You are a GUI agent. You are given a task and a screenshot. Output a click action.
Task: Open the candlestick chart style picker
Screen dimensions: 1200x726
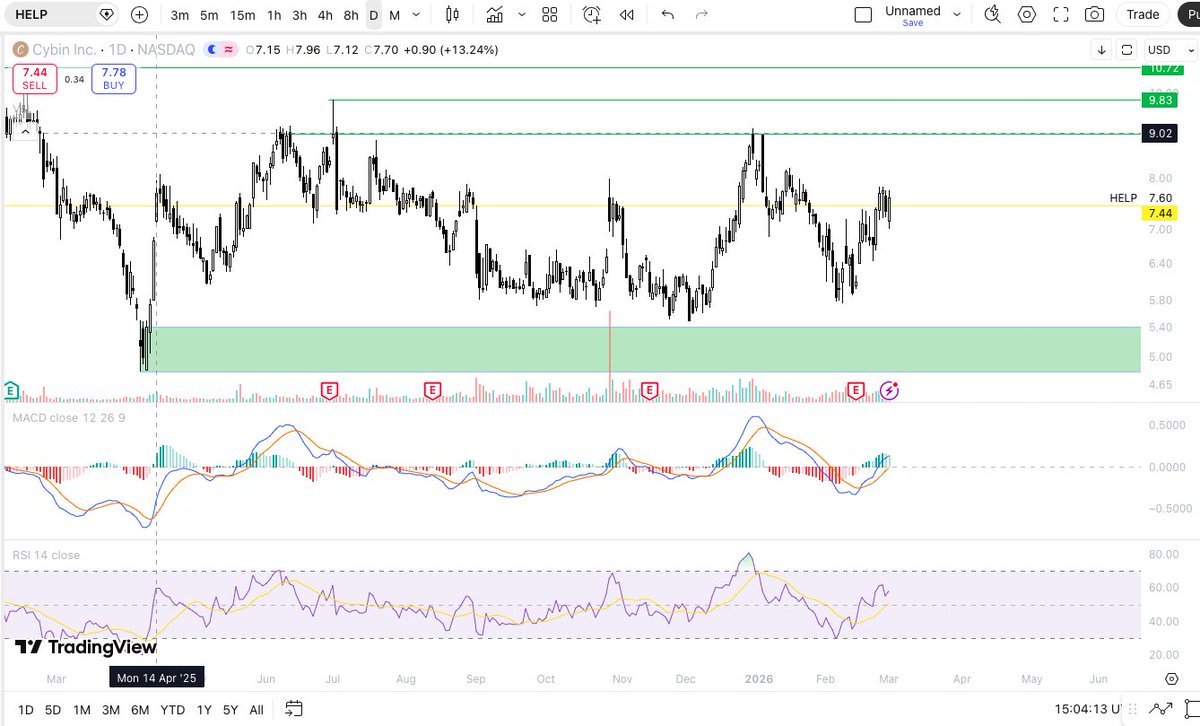(452, 15)
